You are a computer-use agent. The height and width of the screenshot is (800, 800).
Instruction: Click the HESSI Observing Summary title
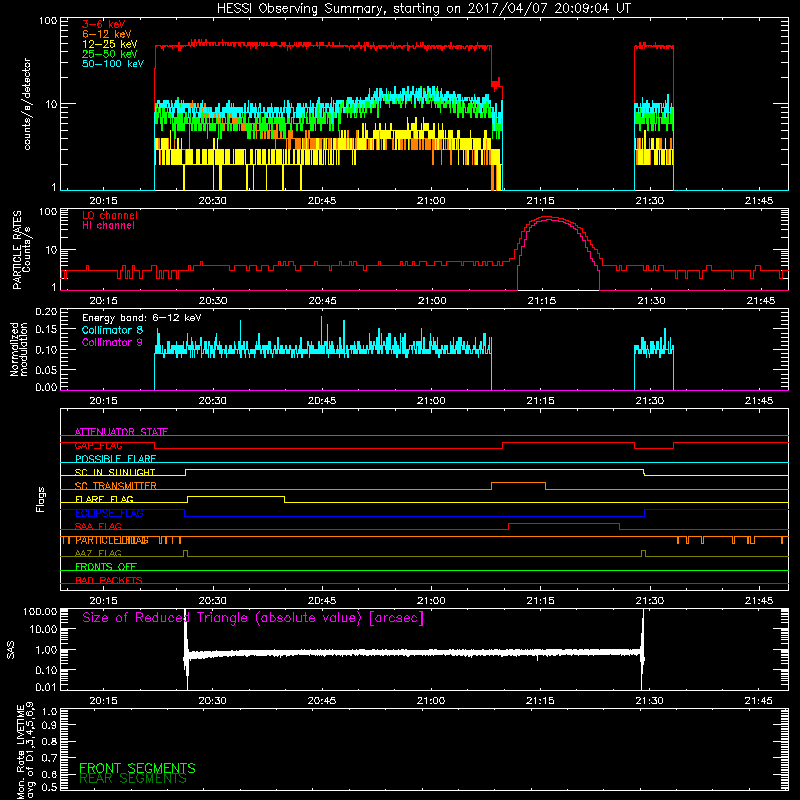424,9
